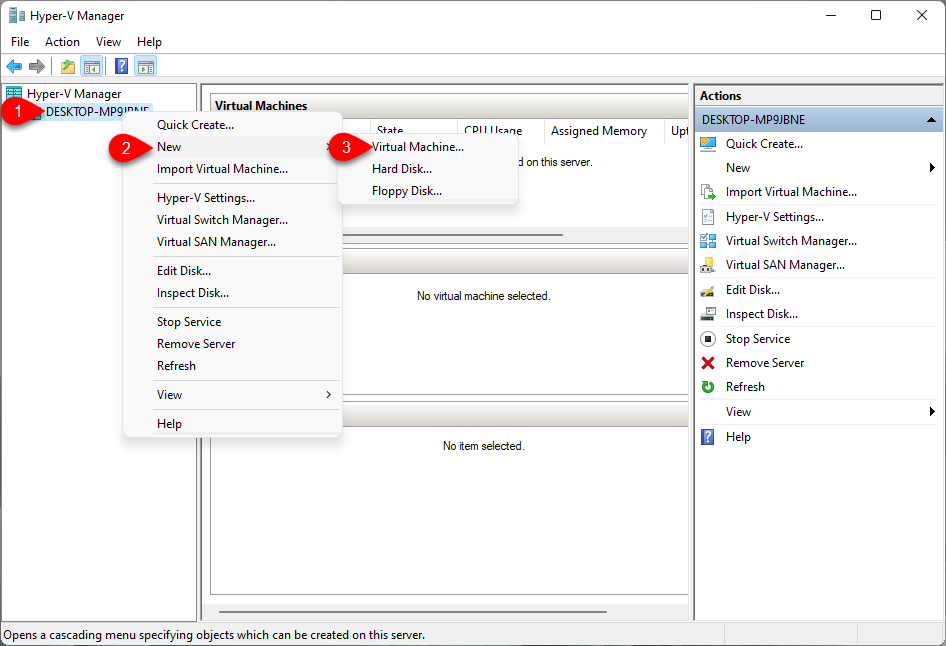Maximize the Hyper-V Manager window
Viewport: 946px width, 646px height.
(876, 16)
